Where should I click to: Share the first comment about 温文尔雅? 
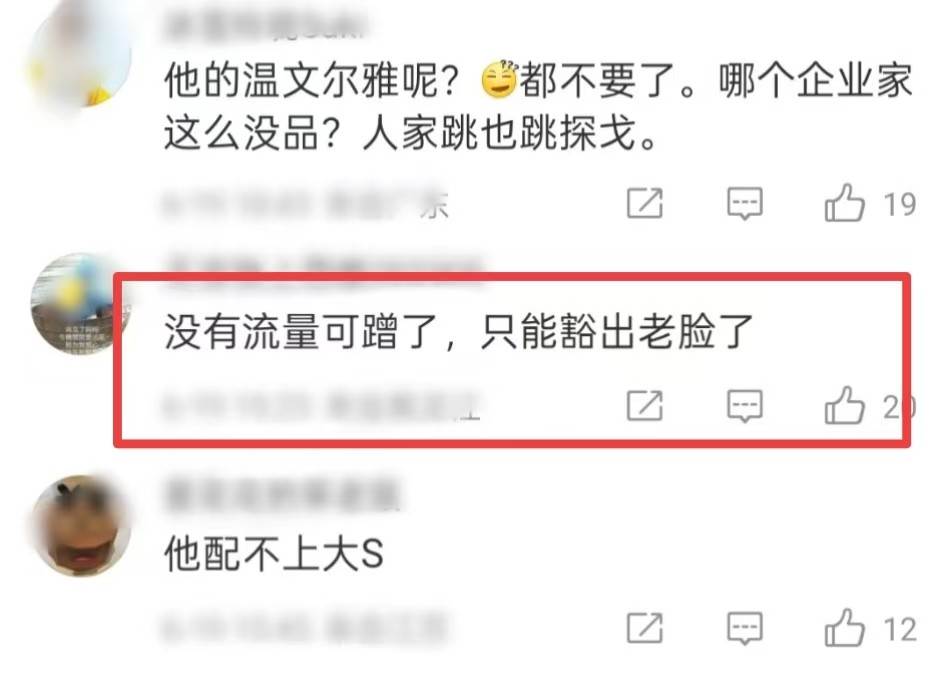(x=644, y=203)
